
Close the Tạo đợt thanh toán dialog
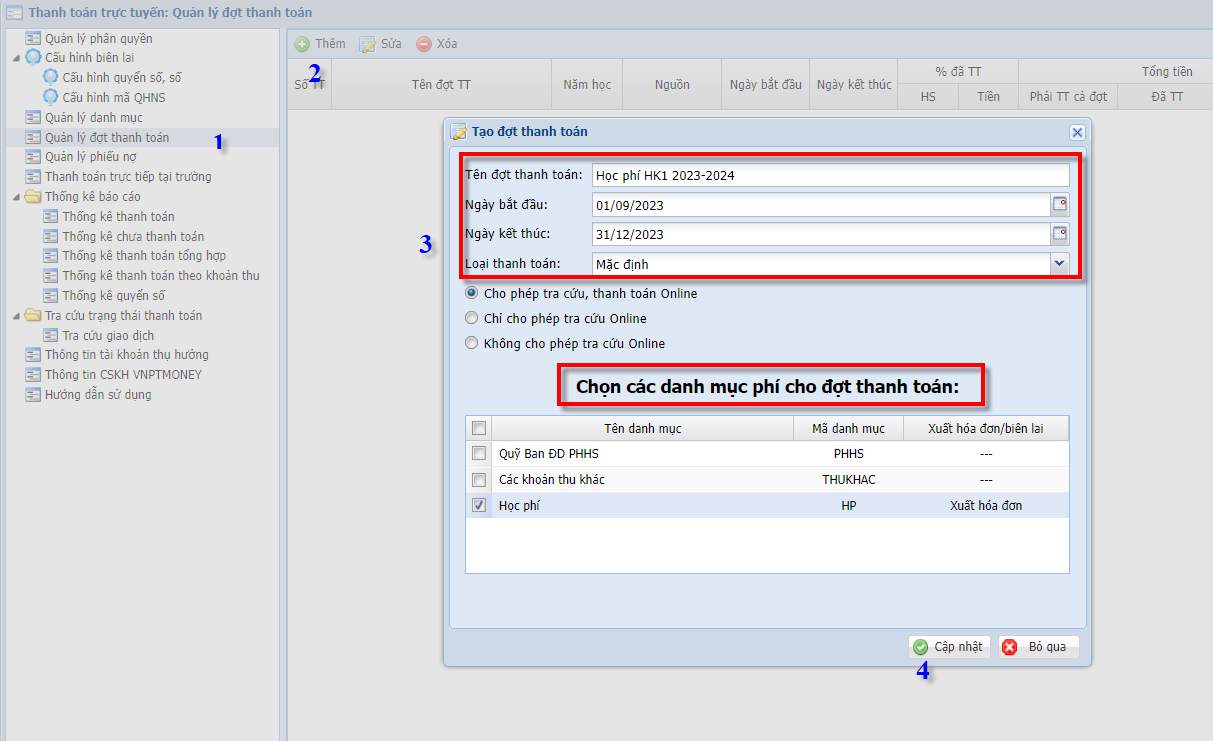1077,132
